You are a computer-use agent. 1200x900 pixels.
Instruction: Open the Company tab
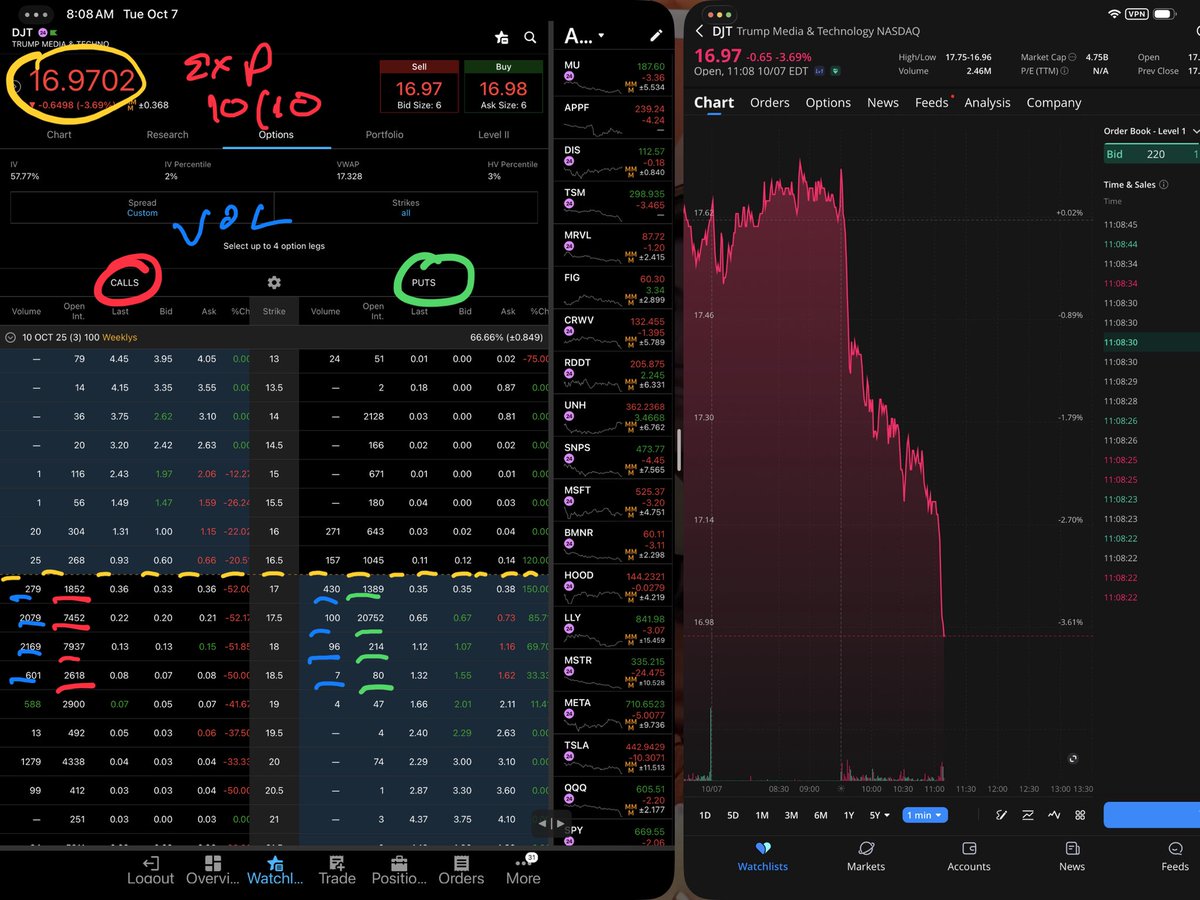pyautogui.click(x=1054, y=102)
